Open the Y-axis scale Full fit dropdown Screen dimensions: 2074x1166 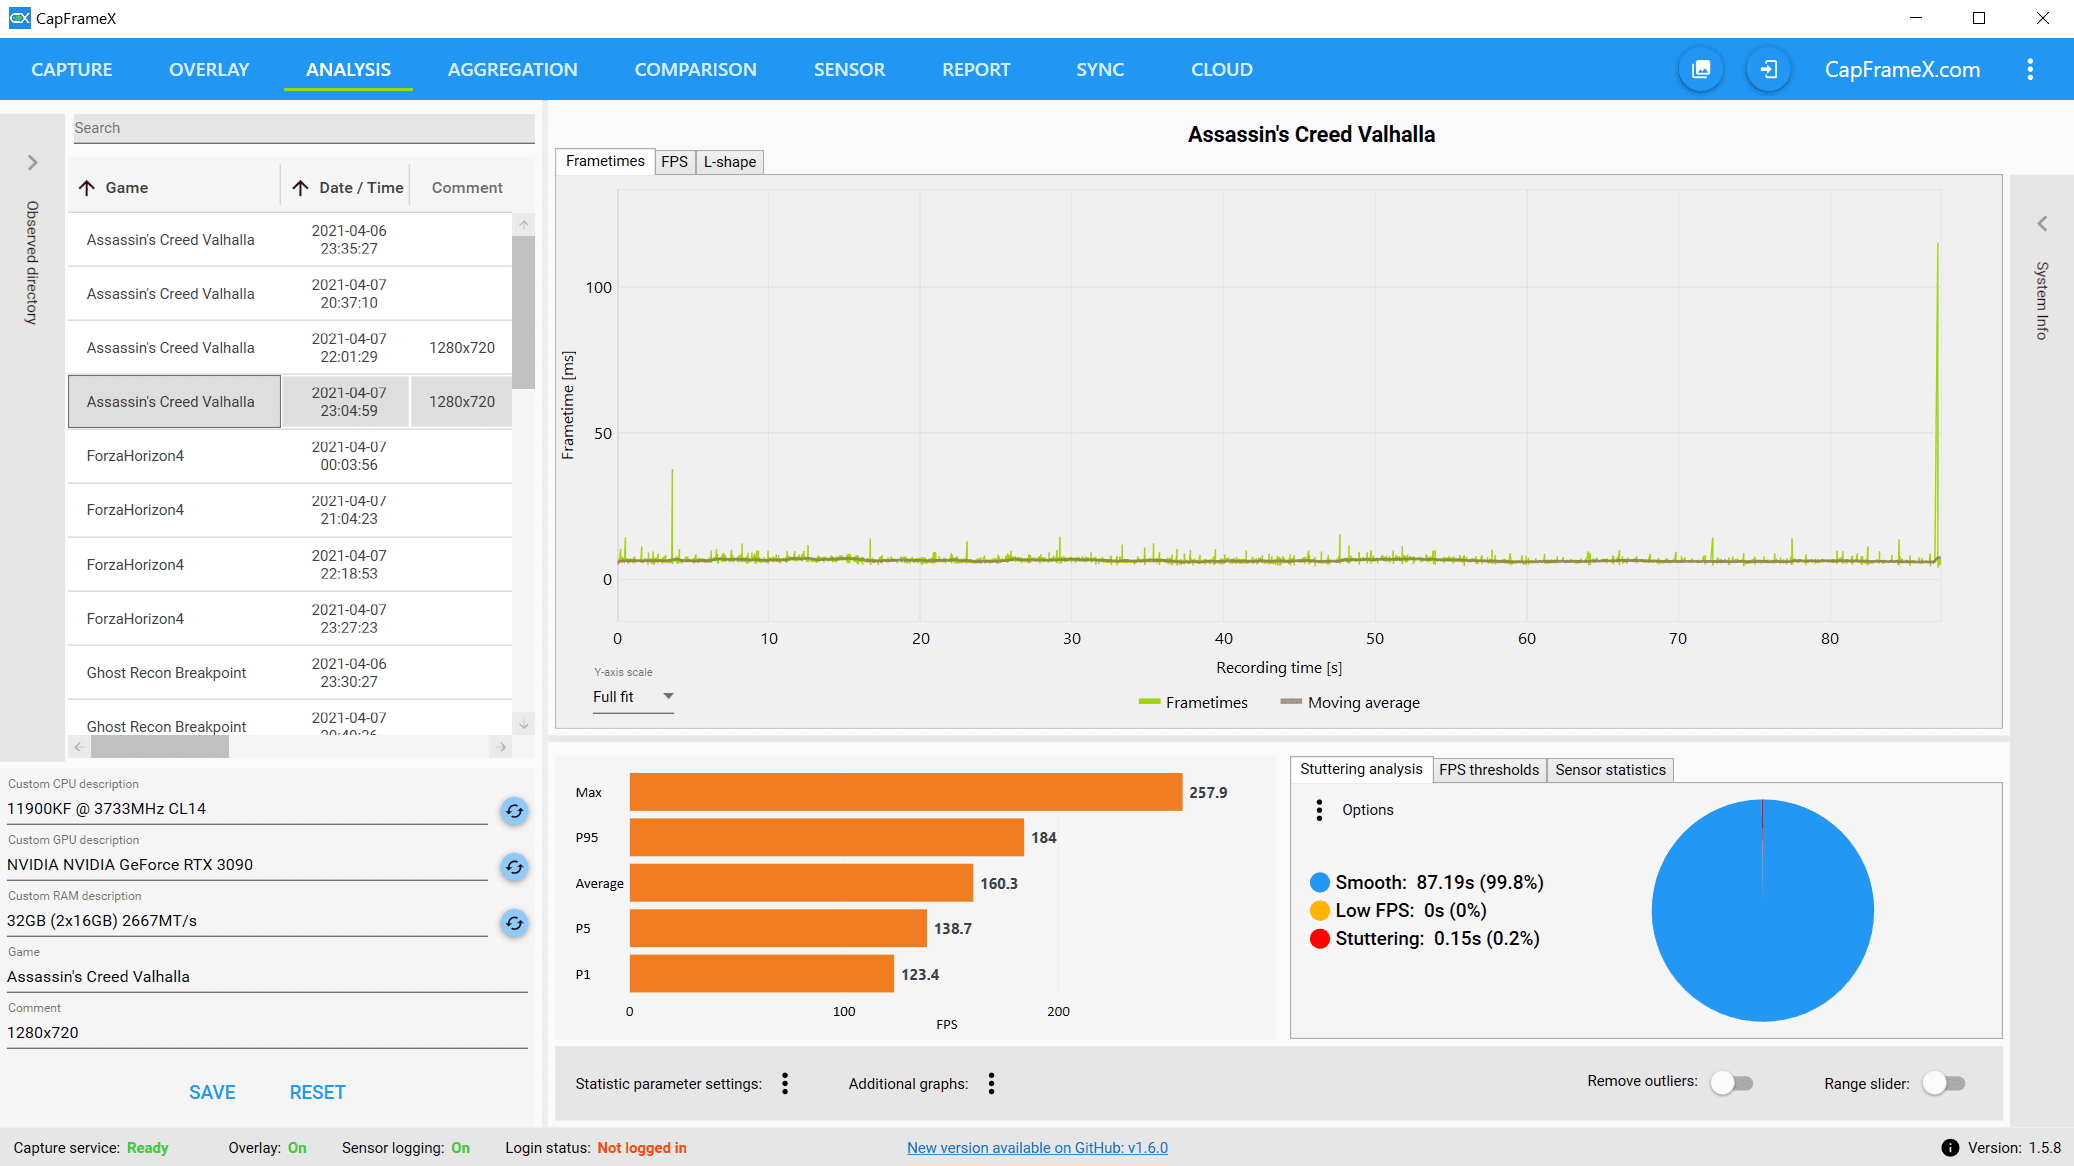(633, 697)
